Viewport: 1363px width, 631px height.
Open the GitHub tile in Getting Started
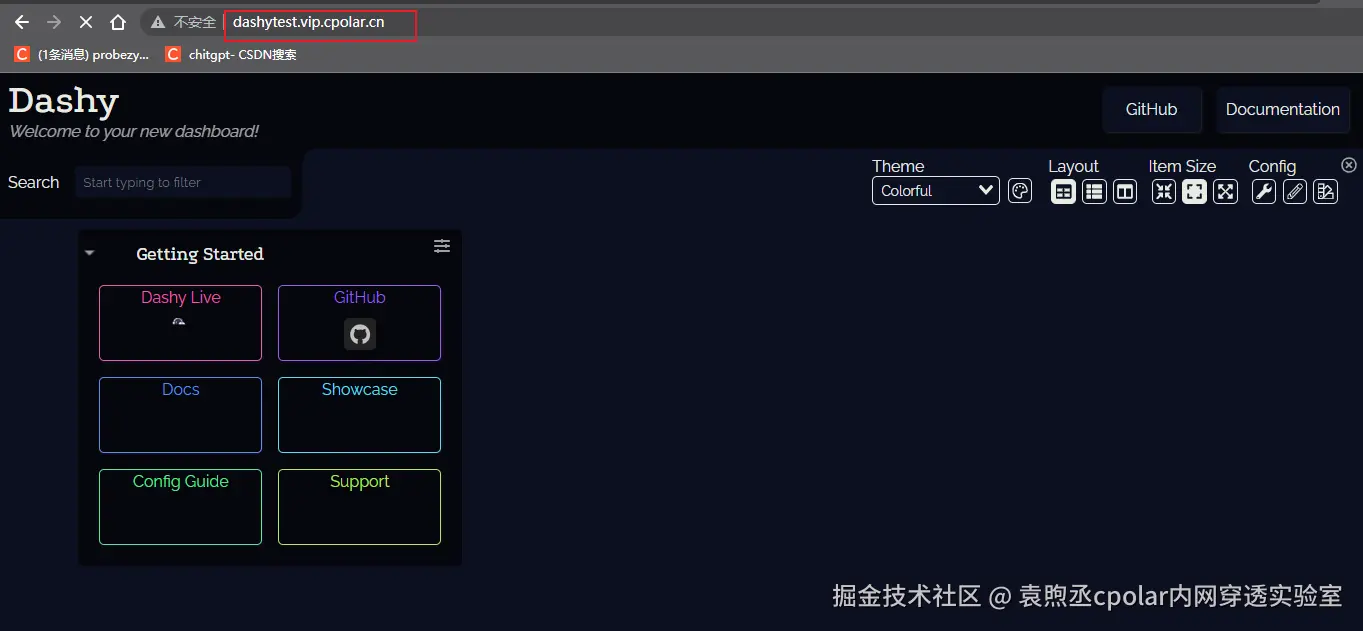(359, 323)
